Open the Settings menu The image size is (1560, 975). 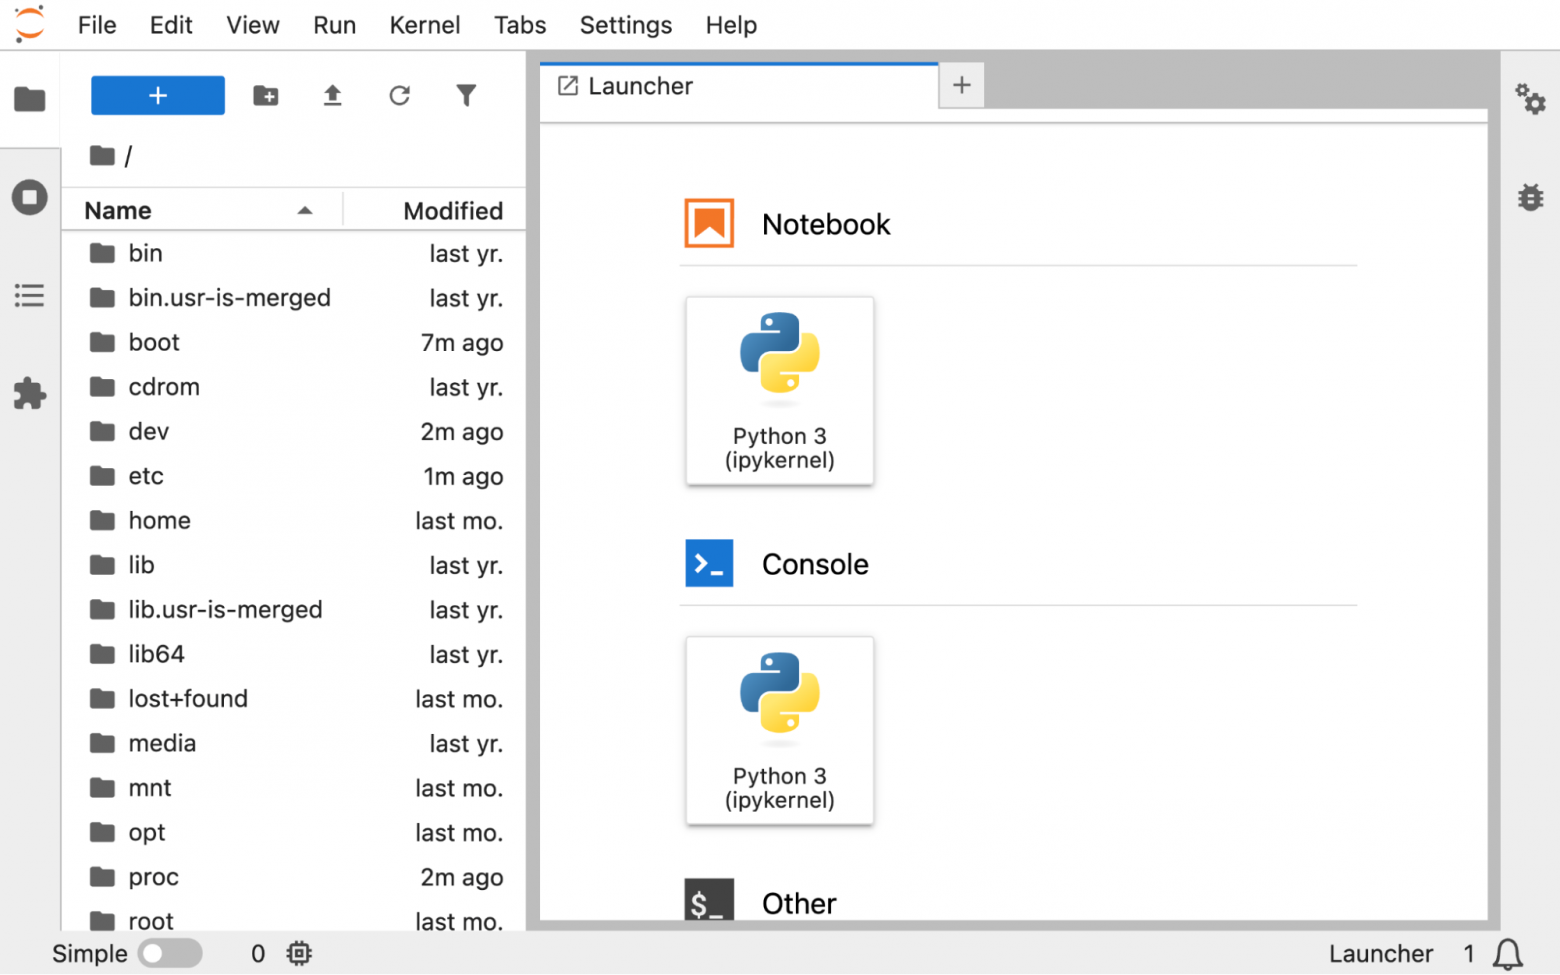pos(625,25)
